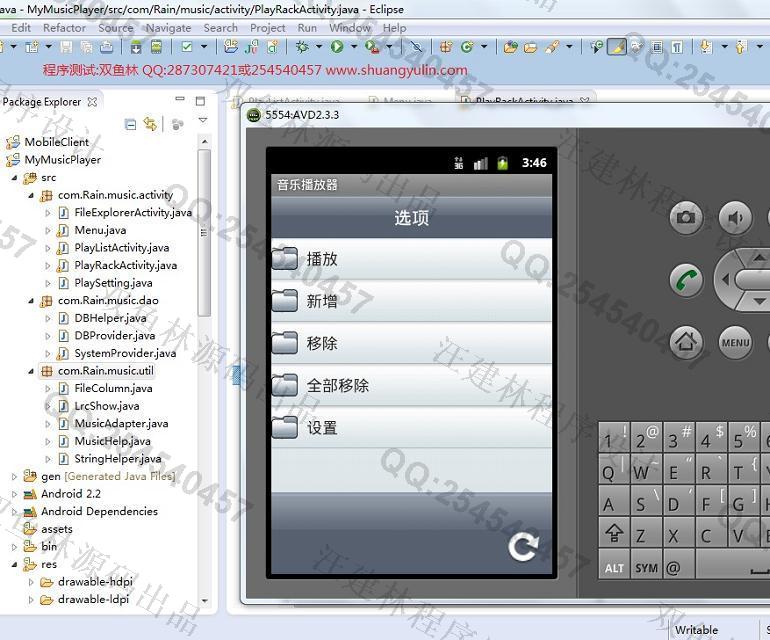
Task: Collapse the src folder in tree
Action: (x=14, y=178)
